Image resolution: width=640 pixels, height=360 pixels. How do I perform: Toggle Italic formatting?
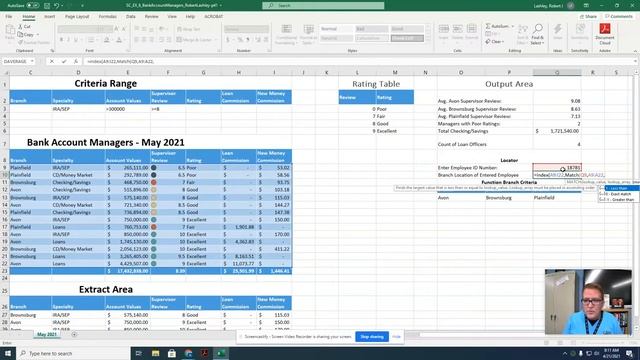[68, 40]
